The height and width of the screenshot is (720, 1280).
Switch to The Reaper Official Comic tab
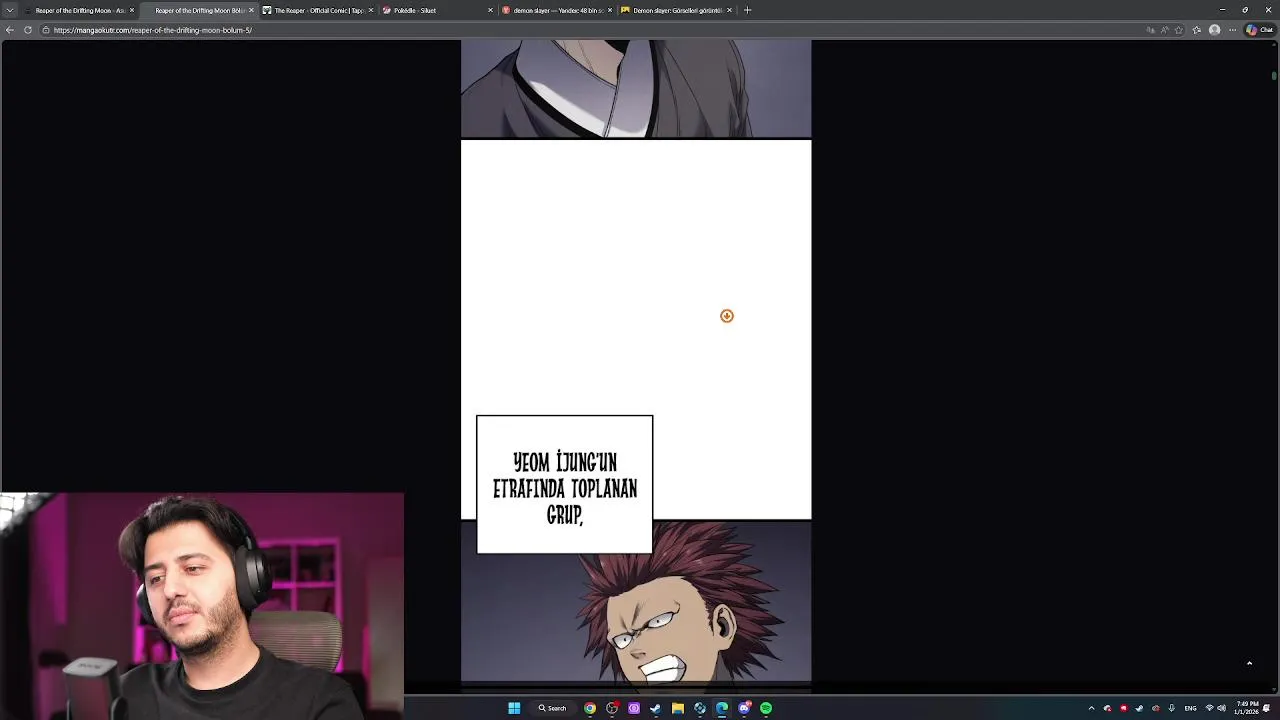[x=318, y=10]
